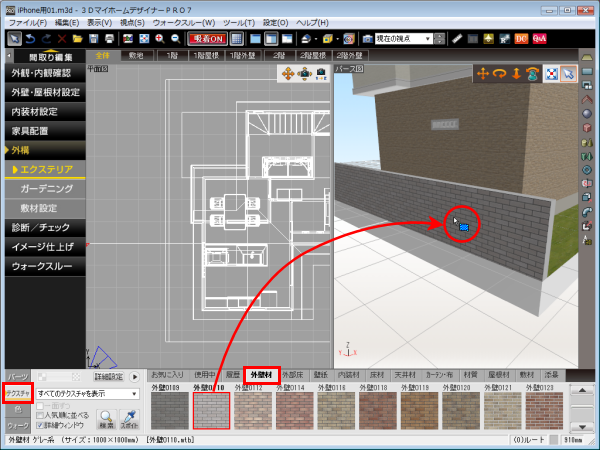
Task: Toggle the 吸着ON snap button
Action: click(205, 38)
